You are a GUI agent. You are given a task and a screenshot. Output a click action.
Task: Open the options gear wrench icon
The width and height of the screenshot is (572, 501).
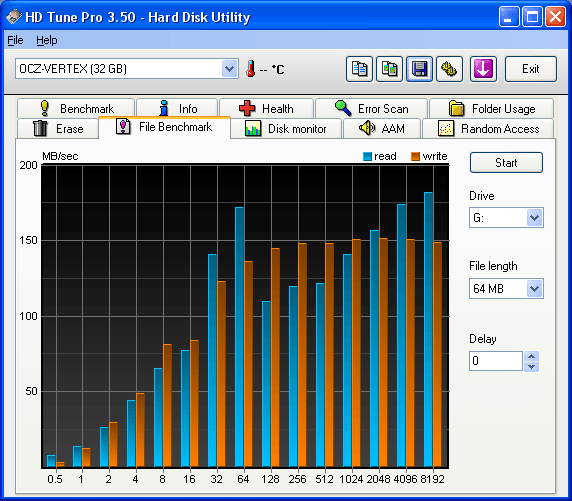pyautogui.click(x=449, y=69)
